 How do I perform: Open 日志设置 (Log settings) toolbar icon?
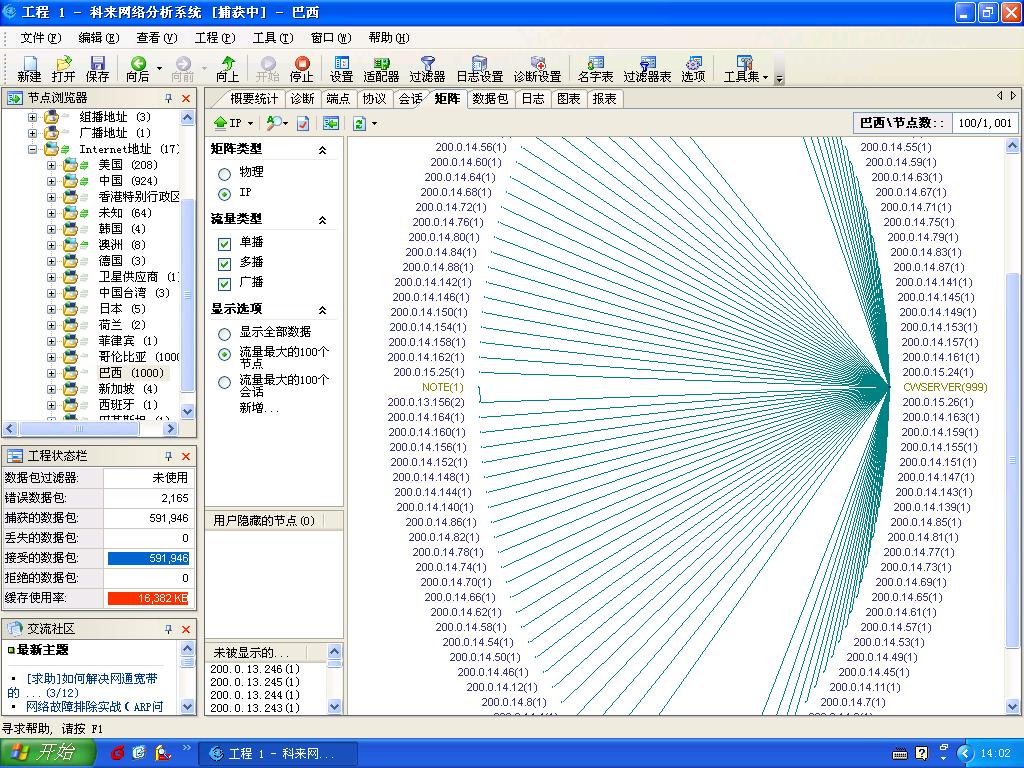tap(479, 68)
